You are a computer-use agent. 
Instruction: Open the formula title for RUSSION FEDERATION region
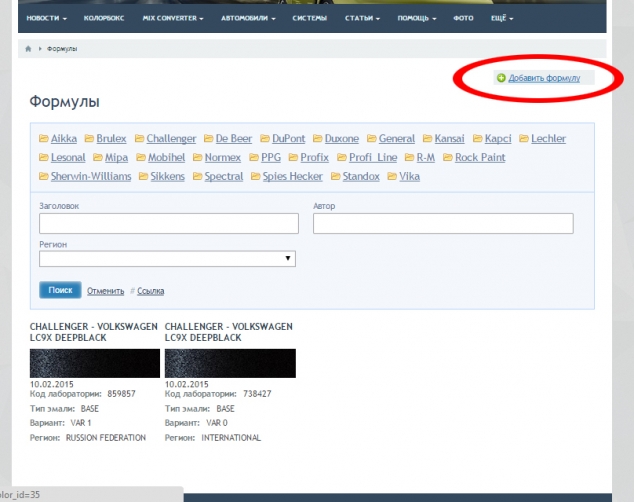click(93, 332)
